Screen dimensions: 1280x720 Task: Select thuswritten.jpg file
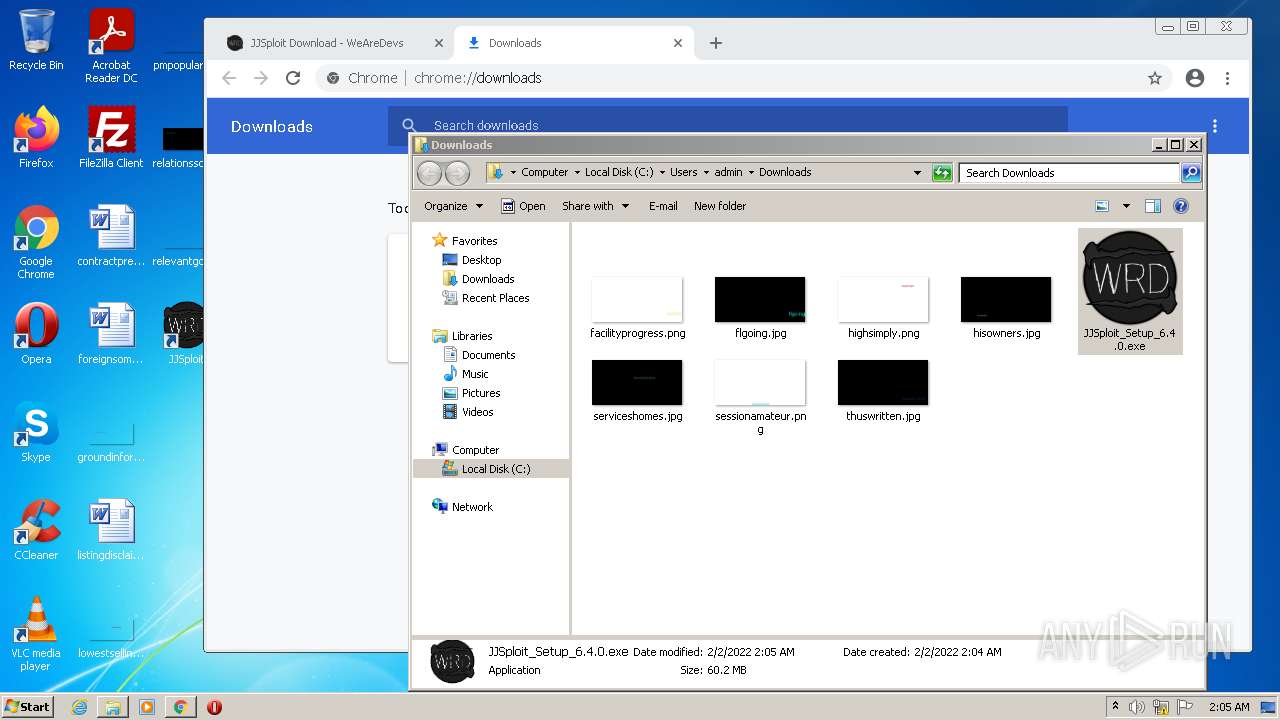point(883,391)
